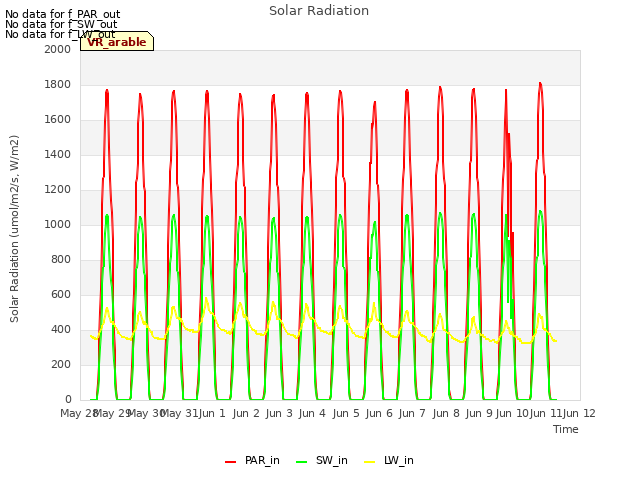Viewport: 640px width, 480px height.
Task: Click the 200 y-axis tick label
Action: (61, 364)
